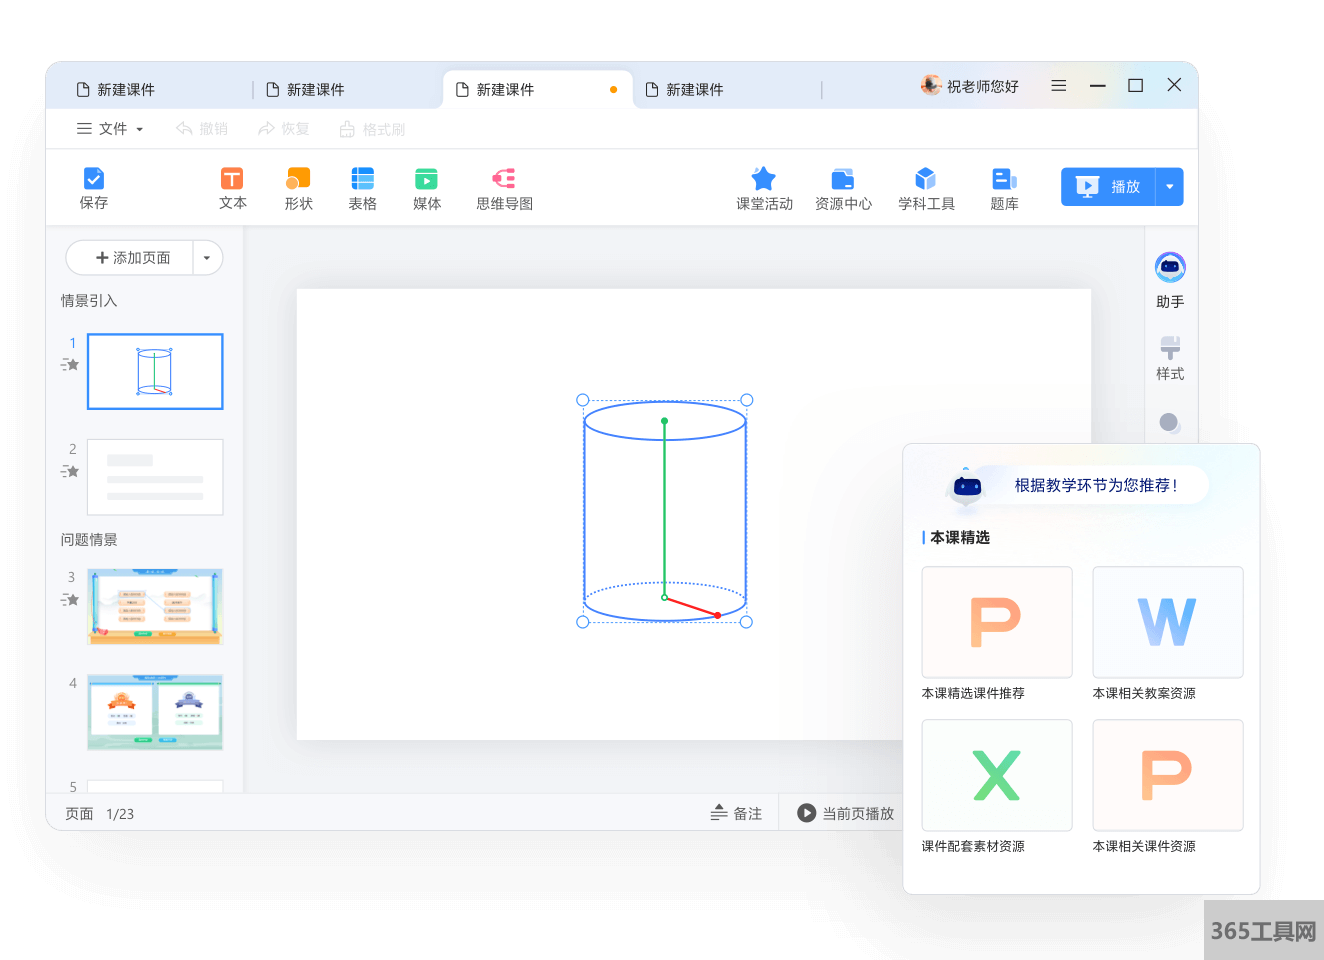Expand the Add Page dropdown arrow
The height and width of the screenshot is (960, 1324).
point(207,258)
